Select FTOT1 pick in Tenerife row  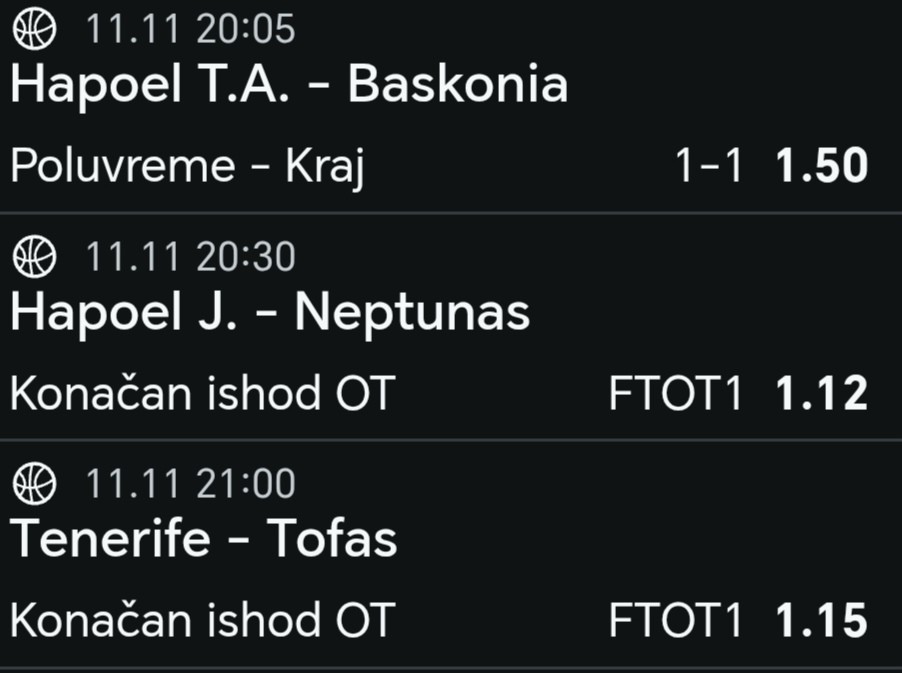point(676,620)
